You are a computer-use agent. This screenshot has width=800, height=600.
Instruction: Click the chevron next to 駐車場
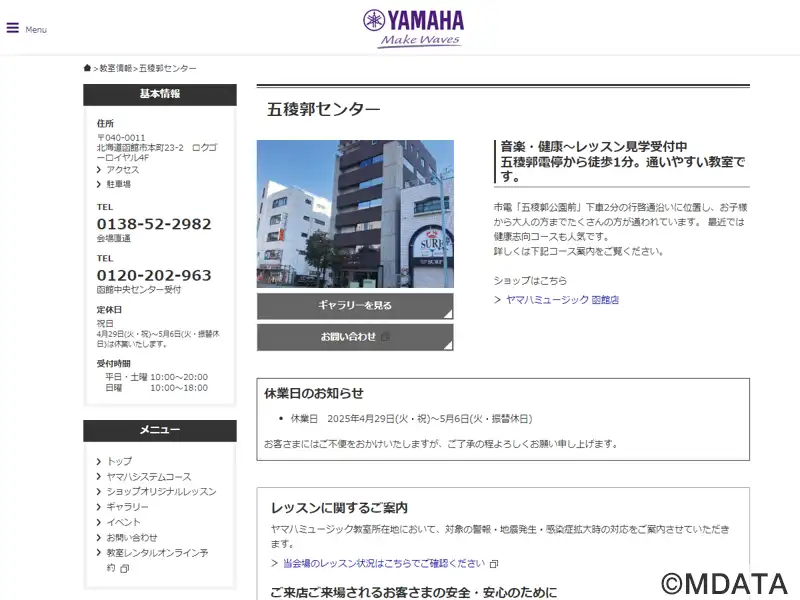point(99,184)
